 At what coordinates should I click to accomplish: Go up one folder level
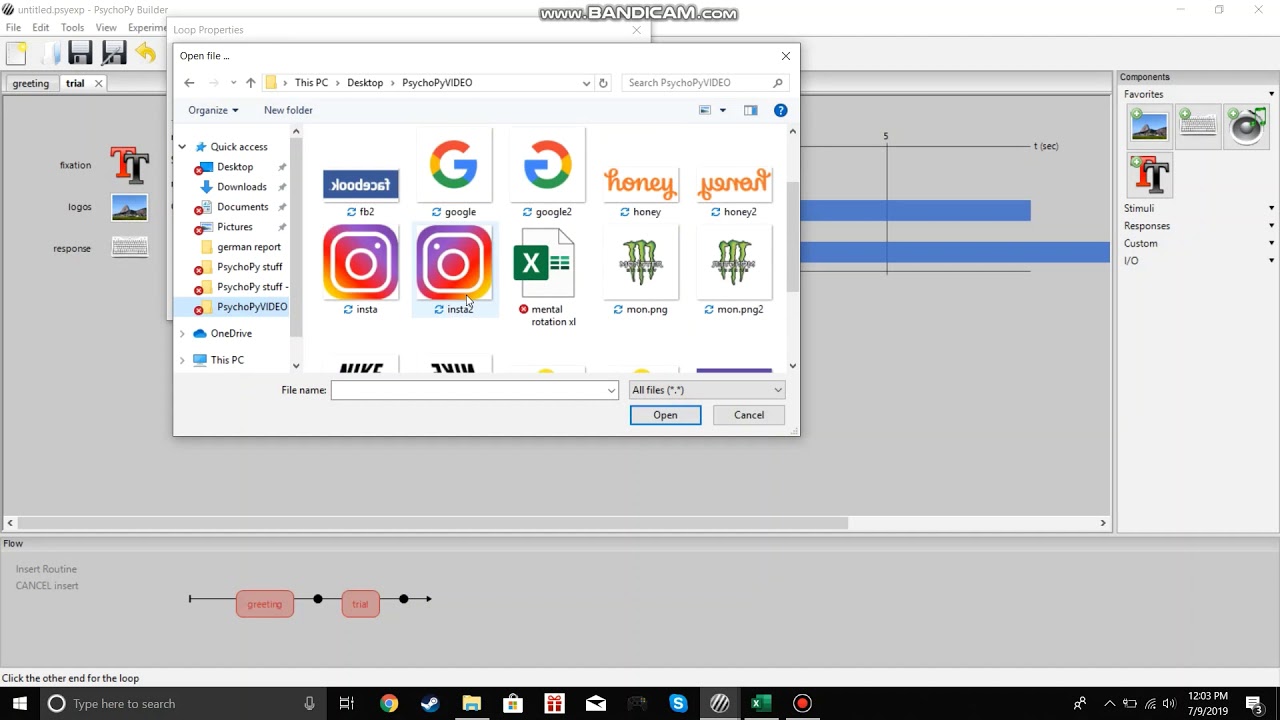[x=250, y=83]
